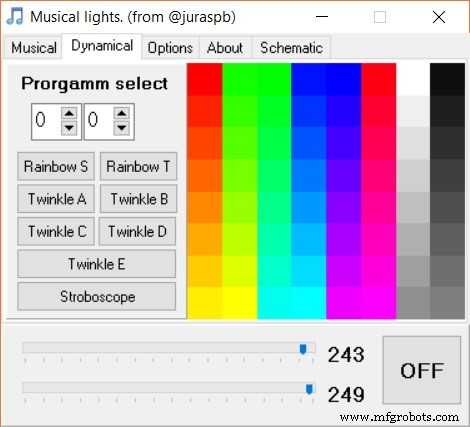Viewport: 470px width, 427px height.
Task: Pick the pure white color swatch
Action: [x=413, y=79]
